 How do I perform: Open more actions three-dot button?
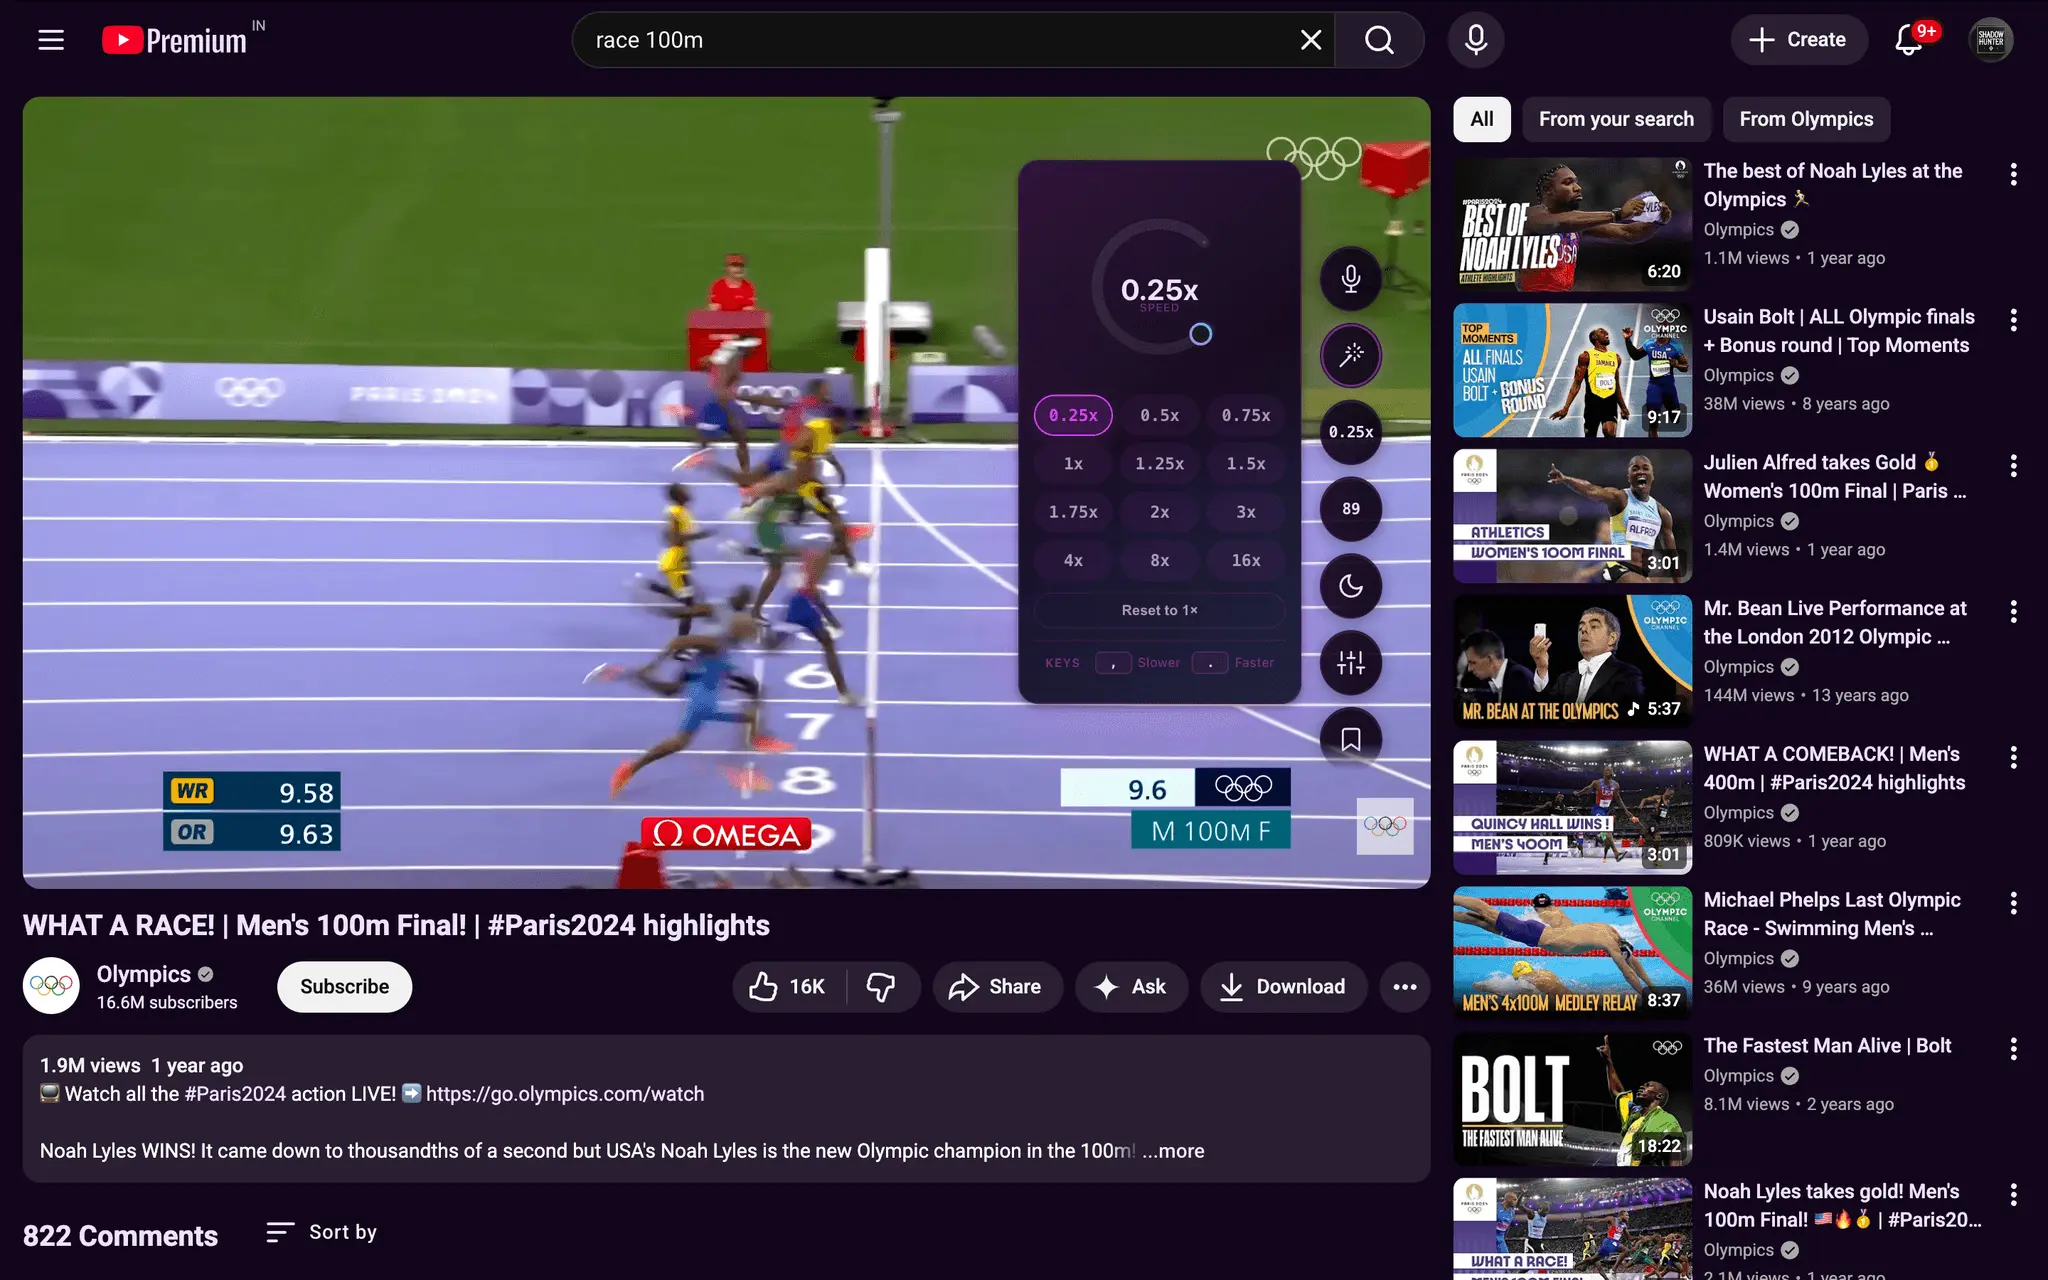(1405, 987)
